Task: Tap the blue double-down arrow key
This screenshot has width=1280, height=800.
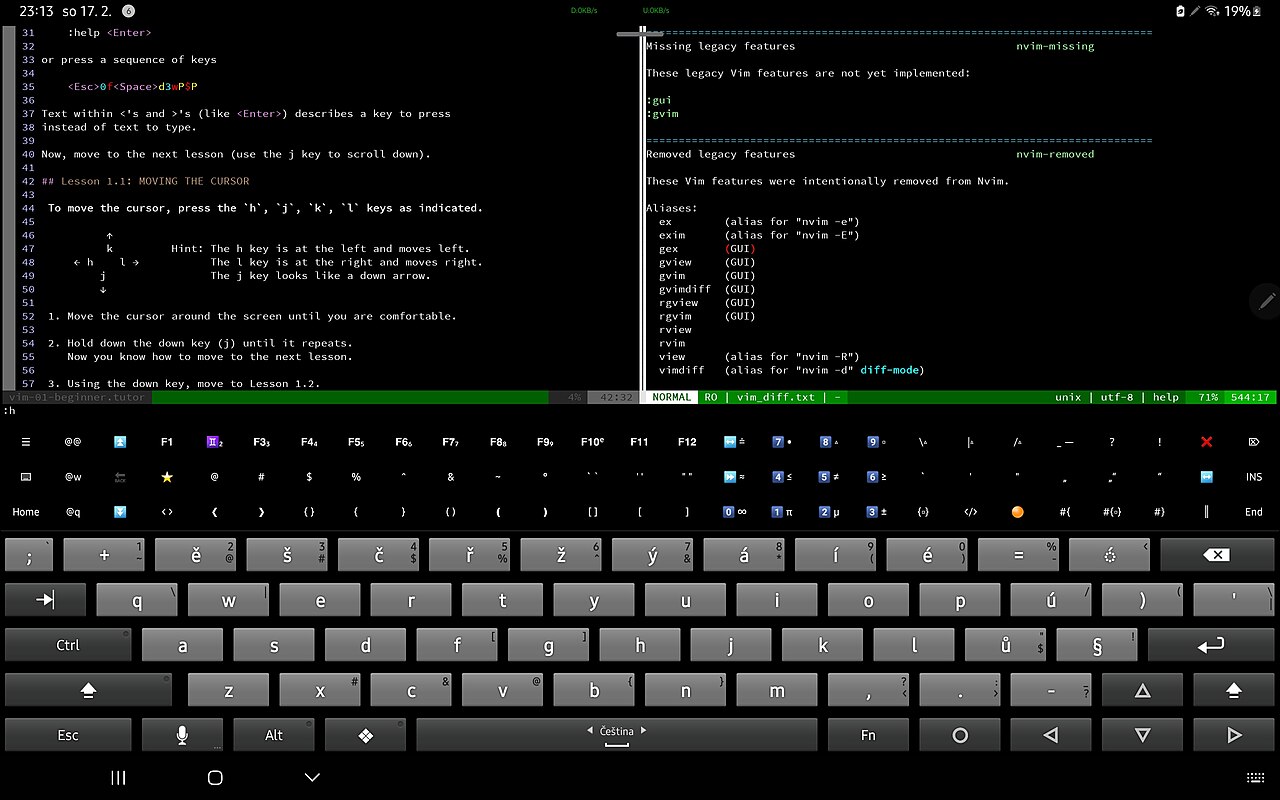Action: pyautogui.click(x=120, y=512)
